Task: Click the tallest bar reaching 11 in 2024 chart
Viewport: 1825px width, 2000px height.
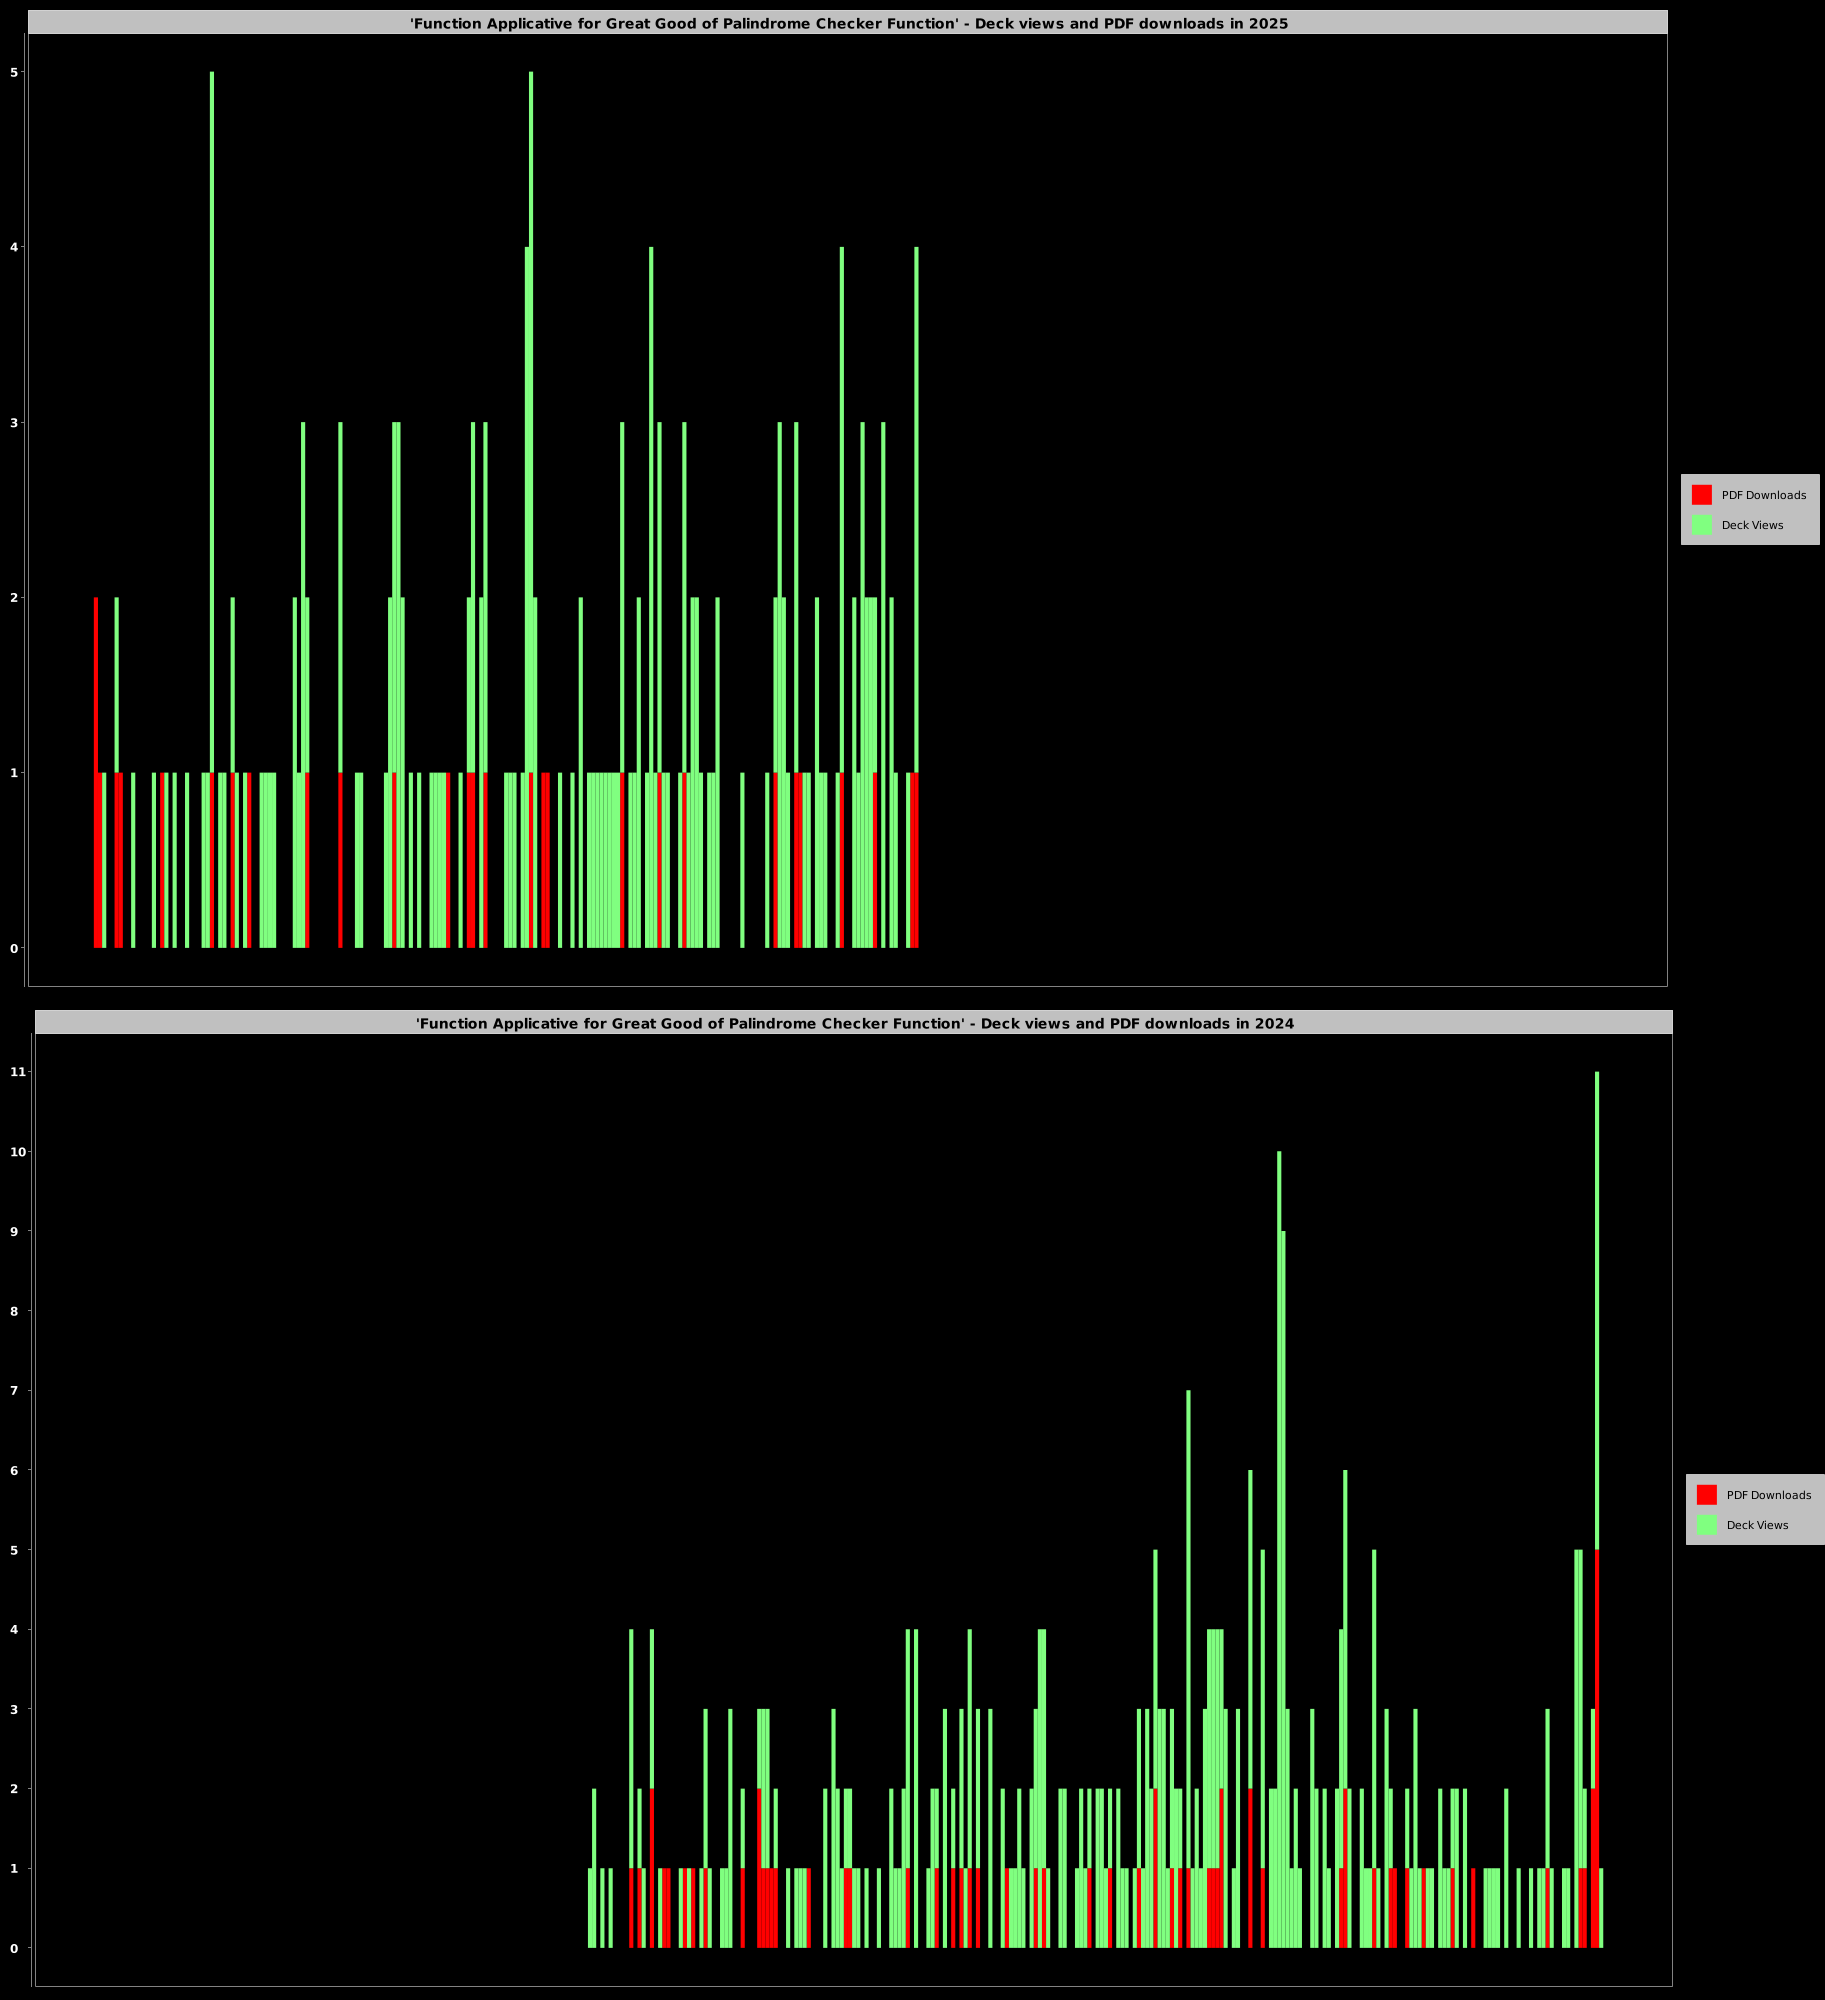Action: pyautogui.click(x=1597, y=1300)
